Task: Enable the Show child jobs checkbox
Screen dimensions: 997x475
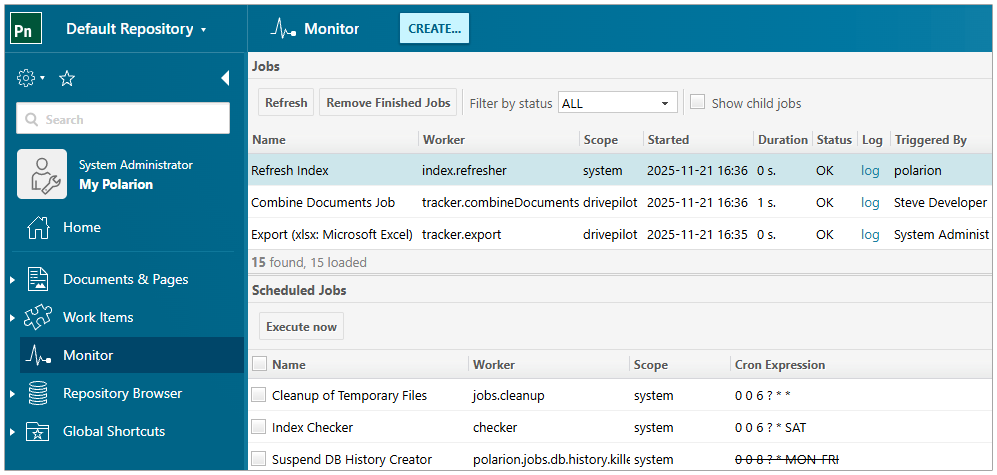Action: click(698, 102)
